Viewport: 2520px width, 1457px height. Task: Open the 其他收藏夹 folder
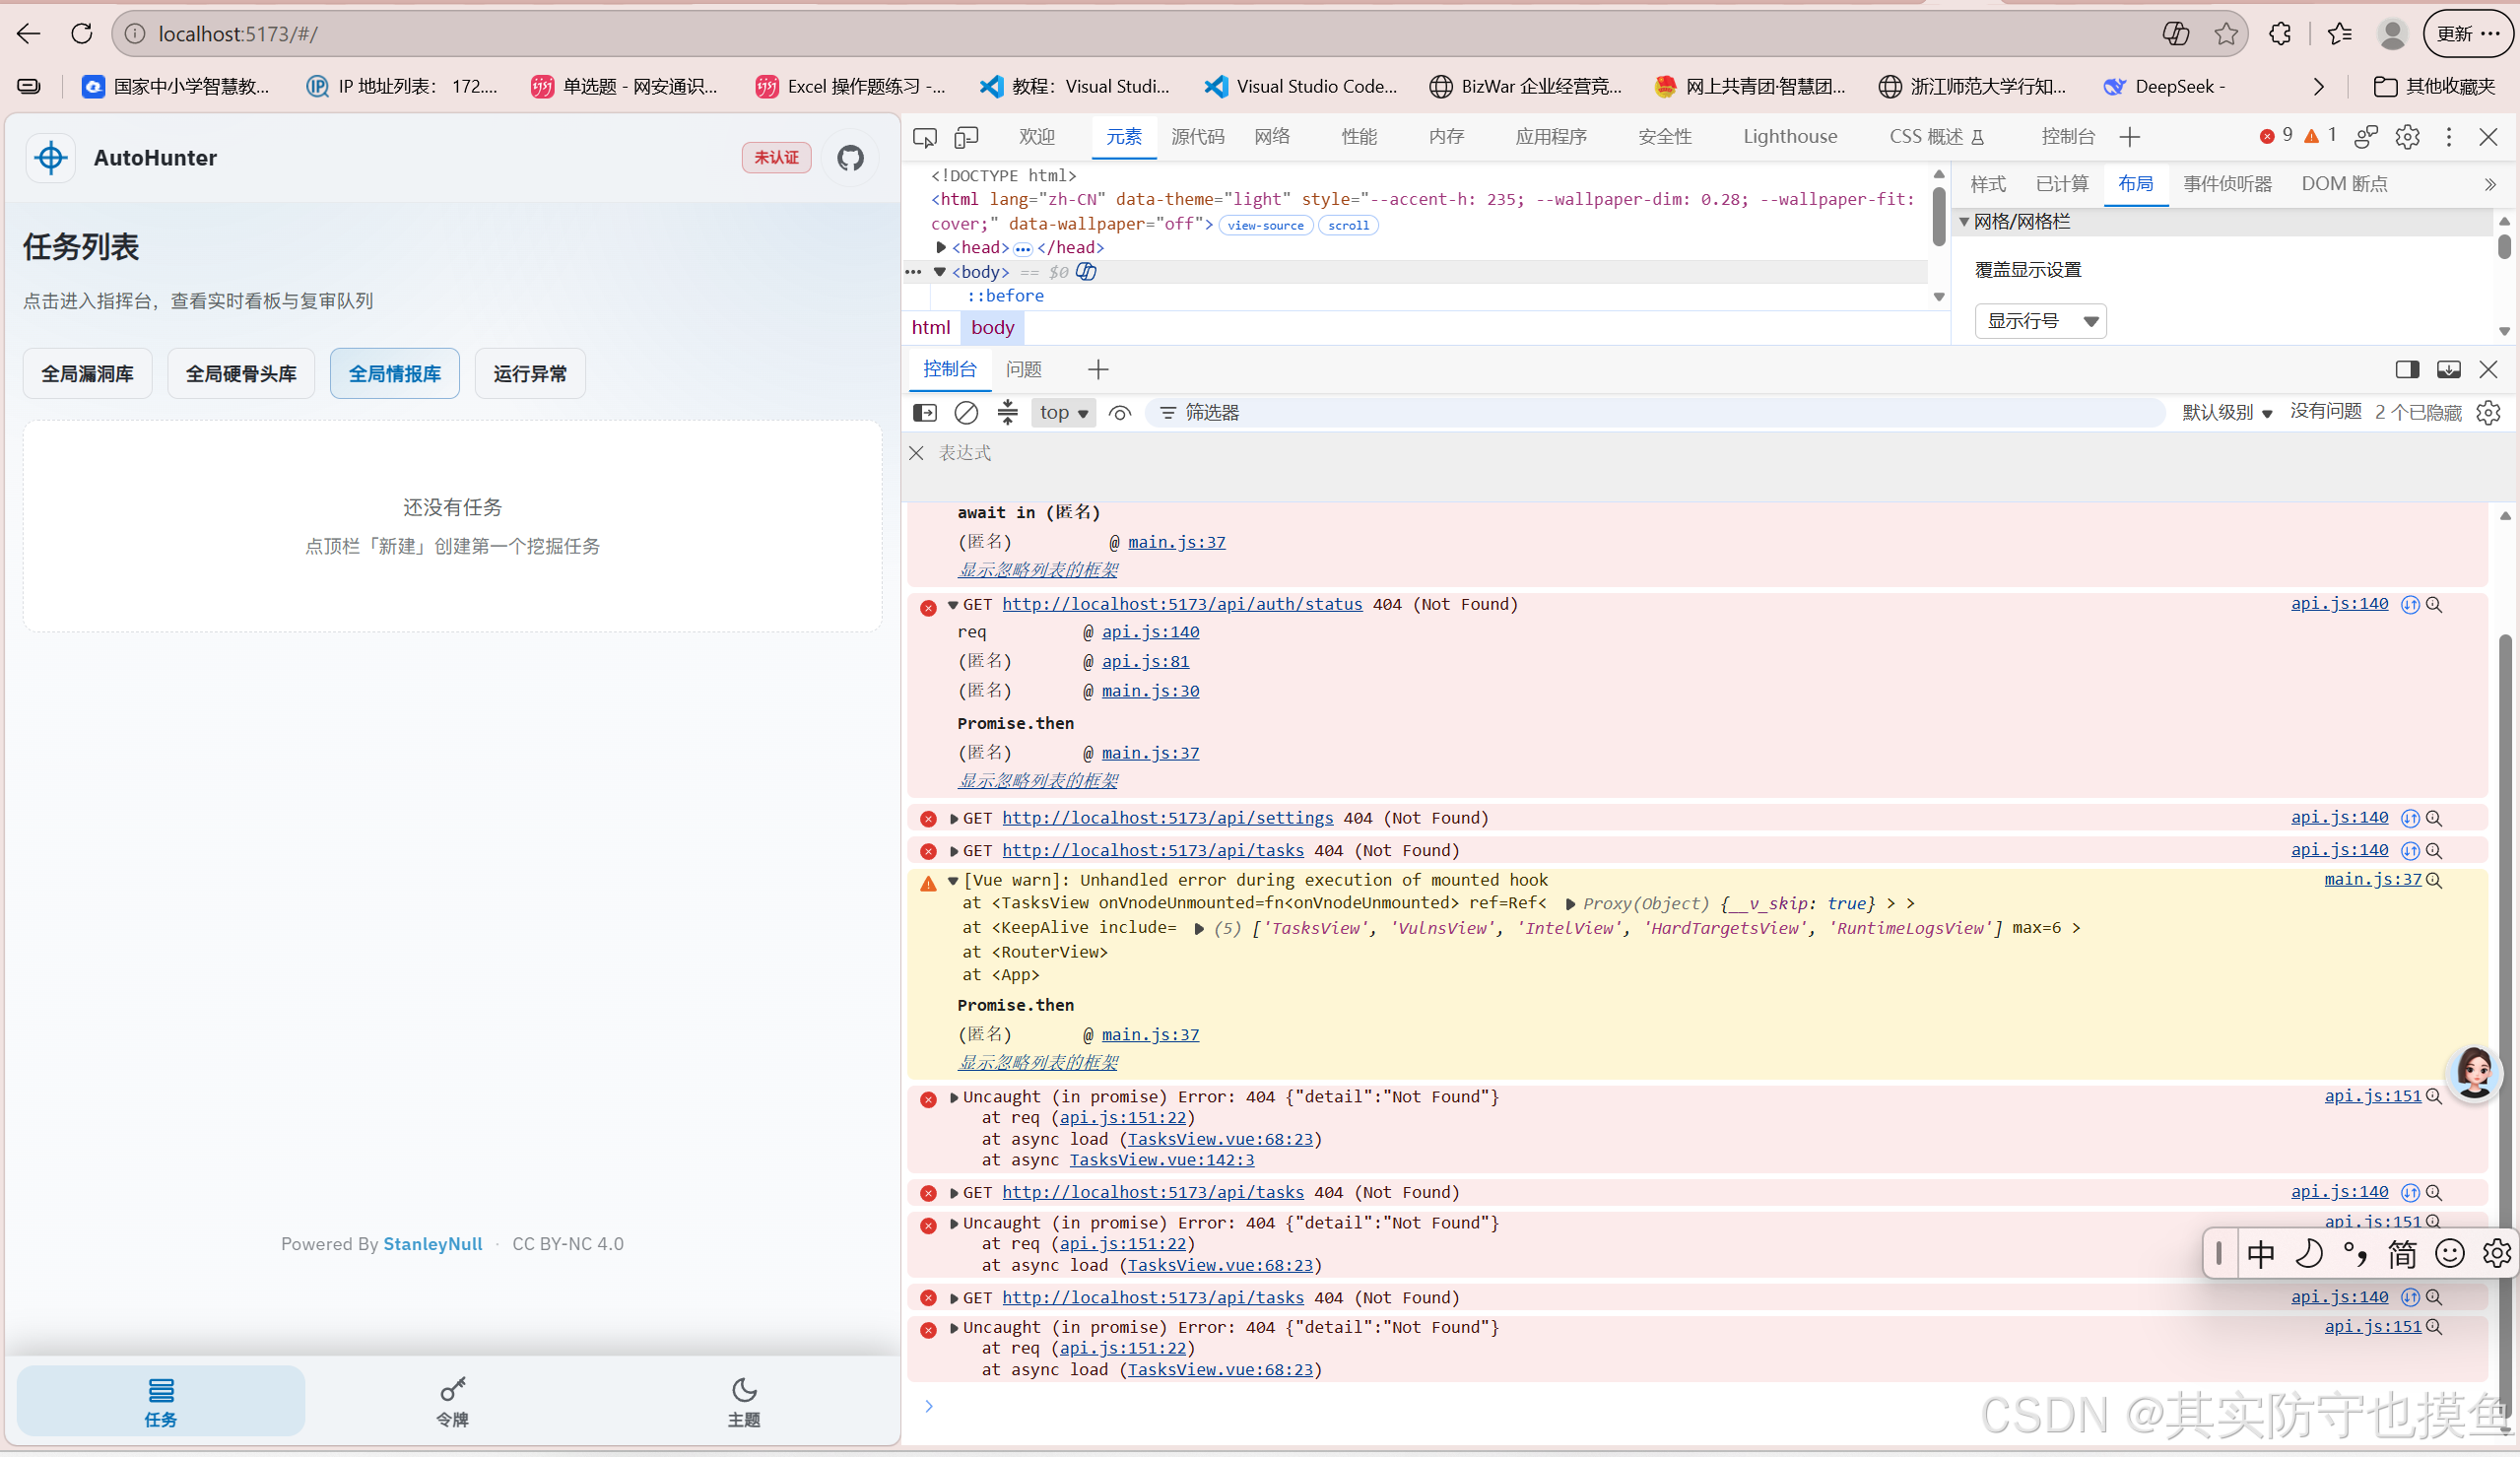[x=2435, y=87]
